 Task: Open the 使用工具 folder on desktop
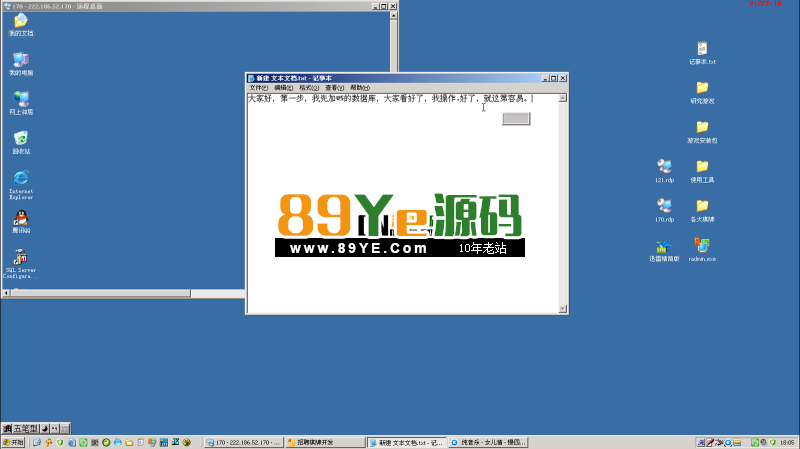pos(702,166)
